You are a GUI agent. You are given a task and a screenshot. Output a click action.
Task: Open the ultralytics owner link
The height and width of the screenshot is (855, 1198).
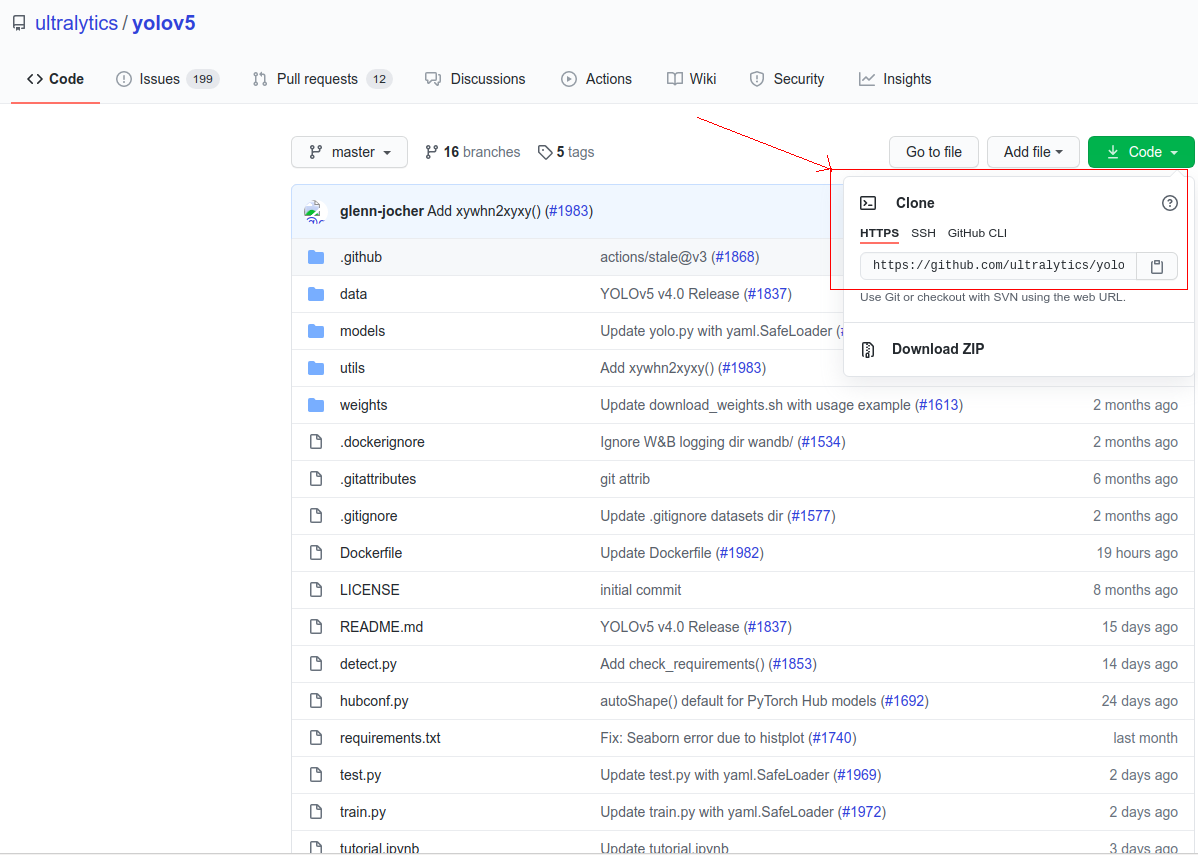[x=76, y=24]
